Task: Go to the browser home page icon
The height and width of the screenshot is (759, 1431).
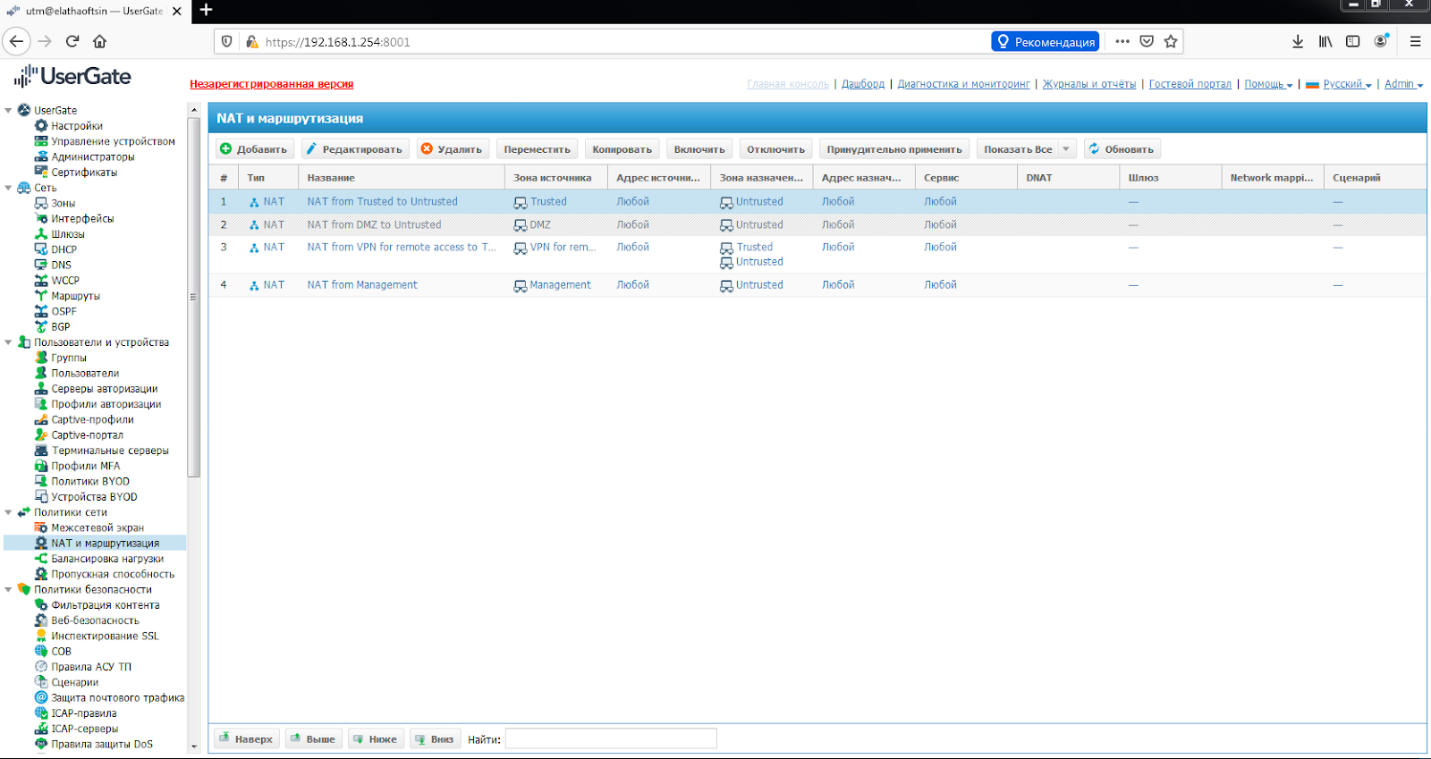Action: (x=100, y=42)
